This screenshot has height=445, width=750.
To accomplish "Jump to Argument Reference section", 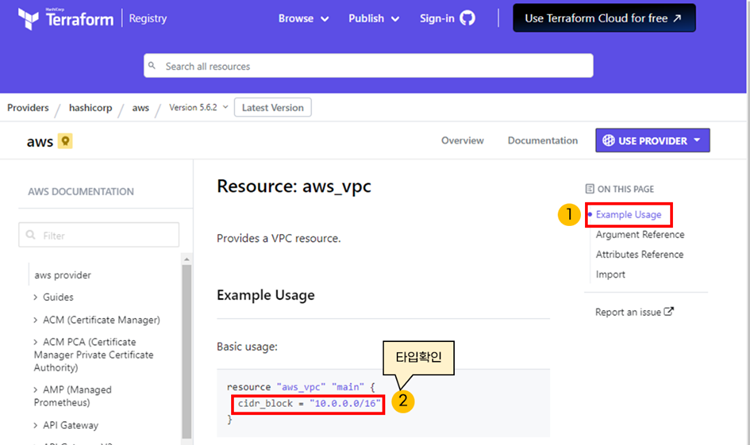I will pyautogui.click(x=640, y=234).
